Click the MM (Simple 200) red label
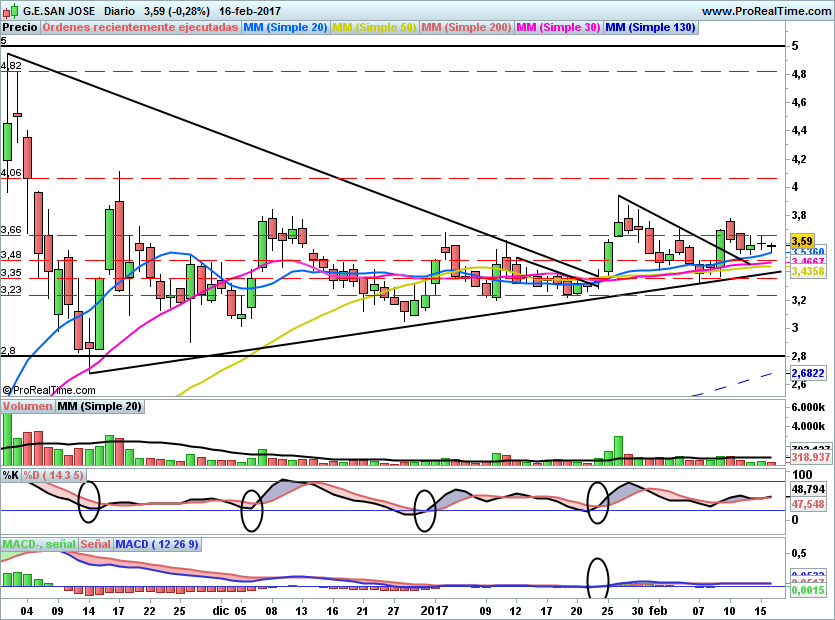 pyautogui.click(x=466, y=27)
